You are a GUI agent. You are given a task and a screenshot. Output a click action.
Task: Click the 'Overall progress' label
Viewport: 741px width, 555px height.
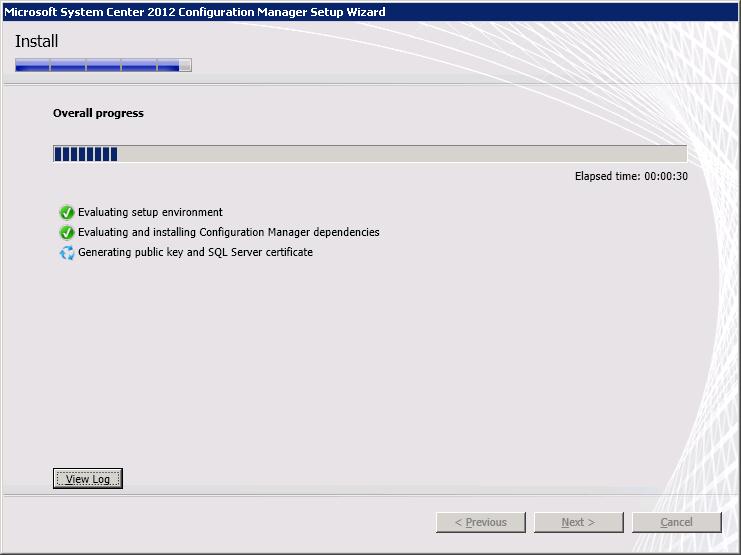click(x=98, y=113)
